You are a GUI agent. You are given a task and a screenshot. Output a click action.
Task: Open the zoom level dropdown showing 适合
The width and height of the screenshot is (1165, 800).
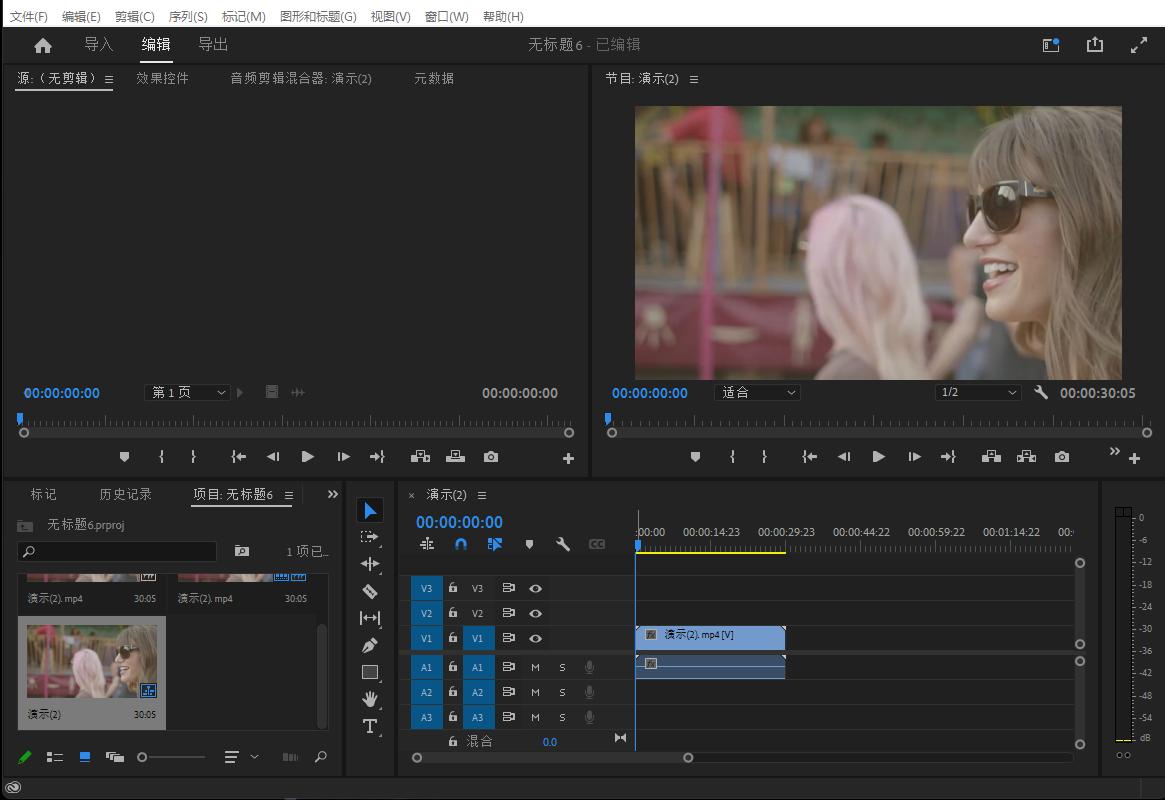click(x=759, y=393)
